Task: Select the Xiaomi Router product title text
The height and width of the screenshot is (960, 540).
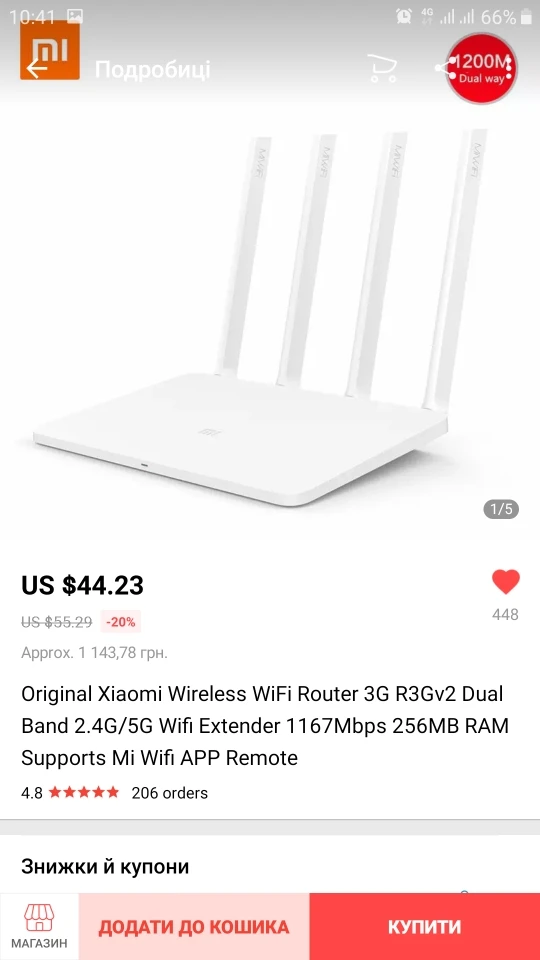Action: 265,726
